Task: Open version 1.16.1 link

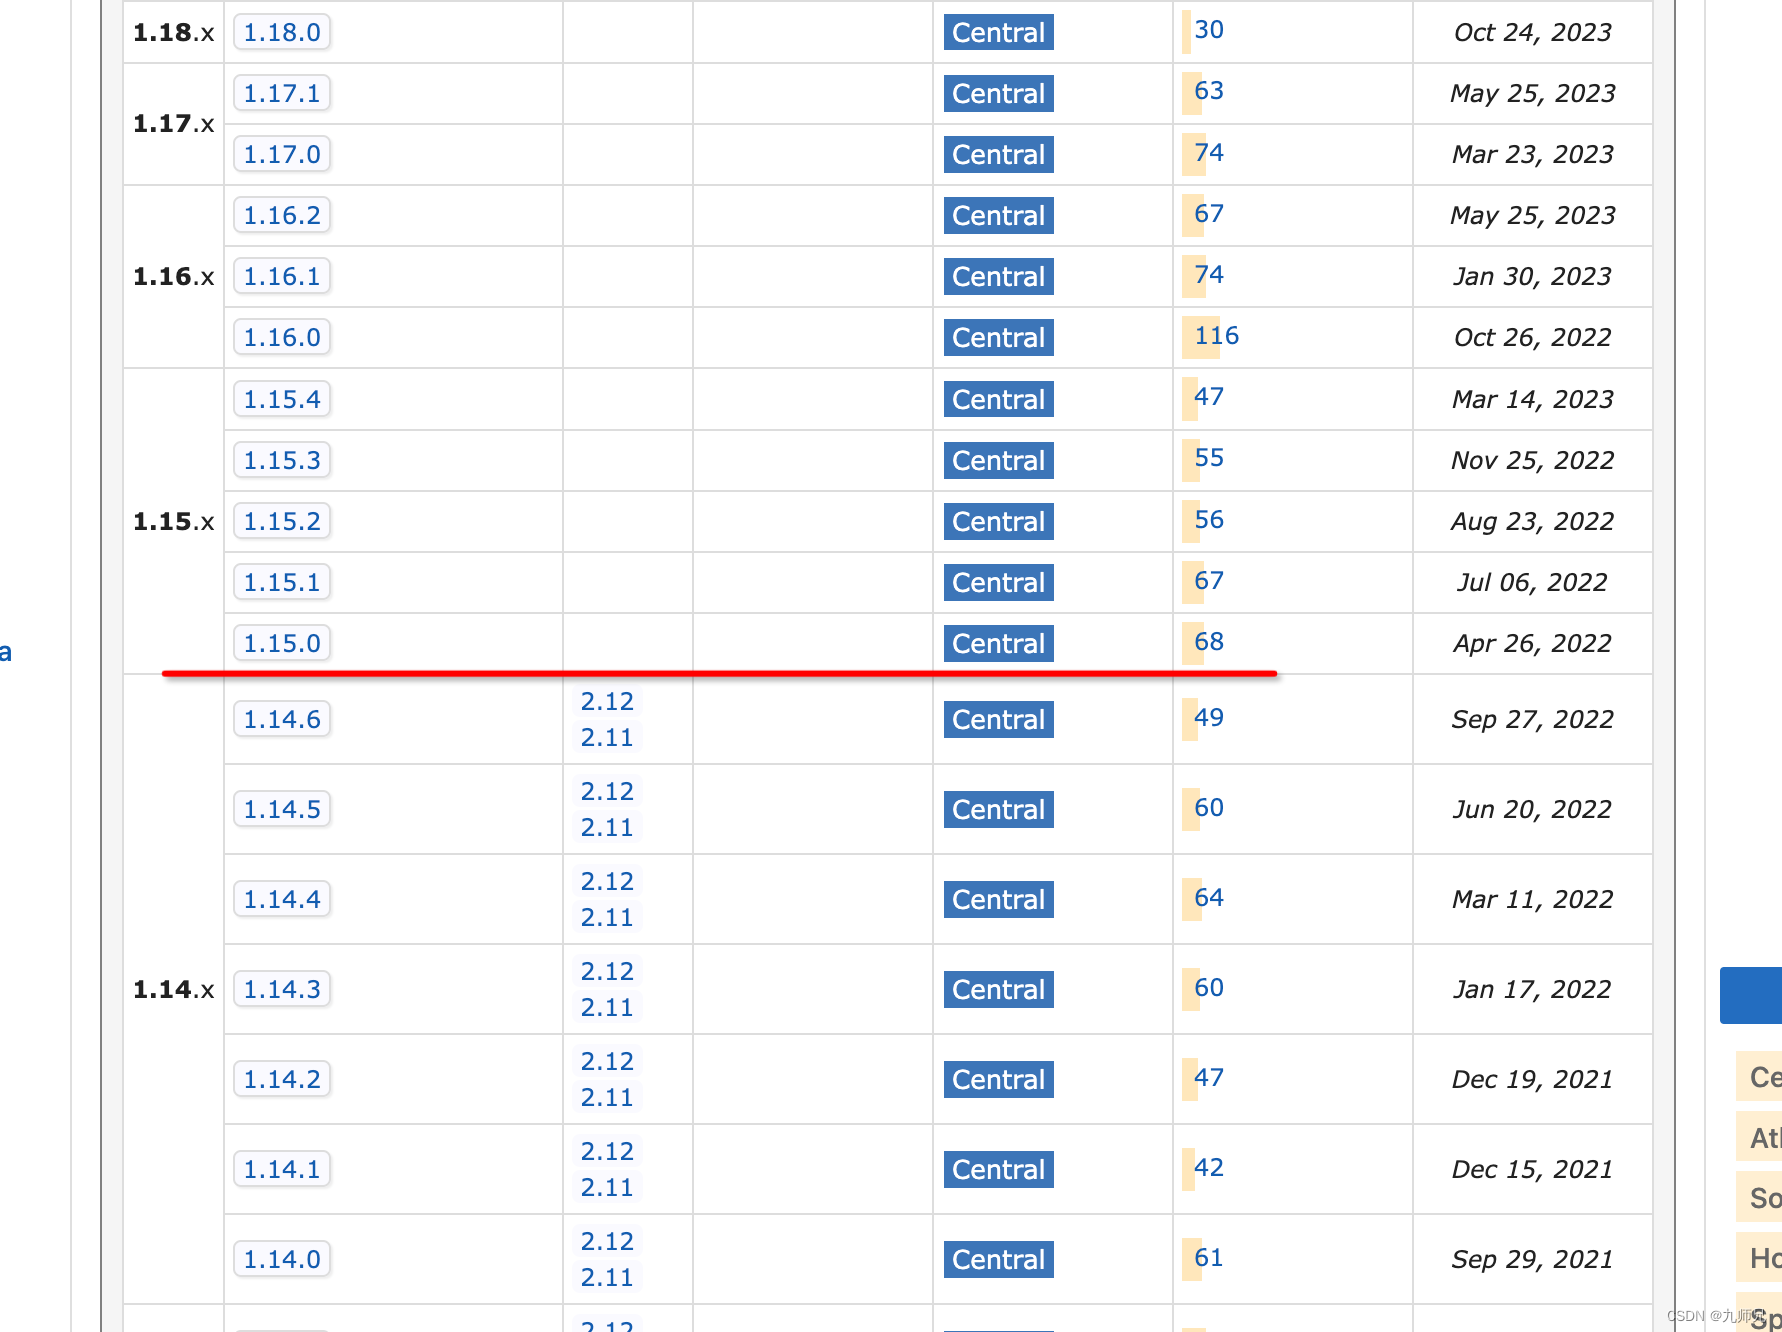Action: 282,276
